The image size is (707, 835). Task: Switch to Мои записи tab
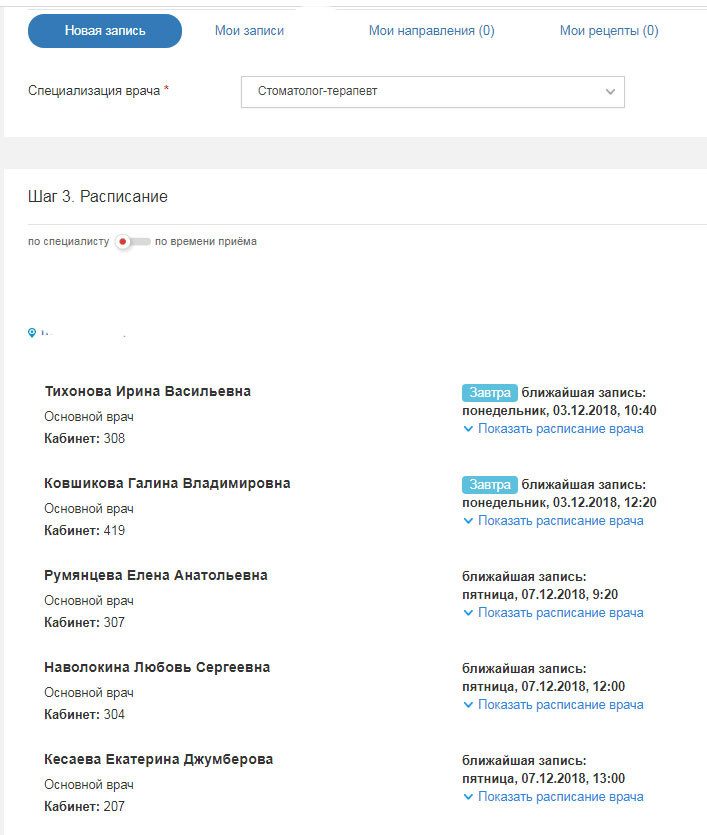249,31
